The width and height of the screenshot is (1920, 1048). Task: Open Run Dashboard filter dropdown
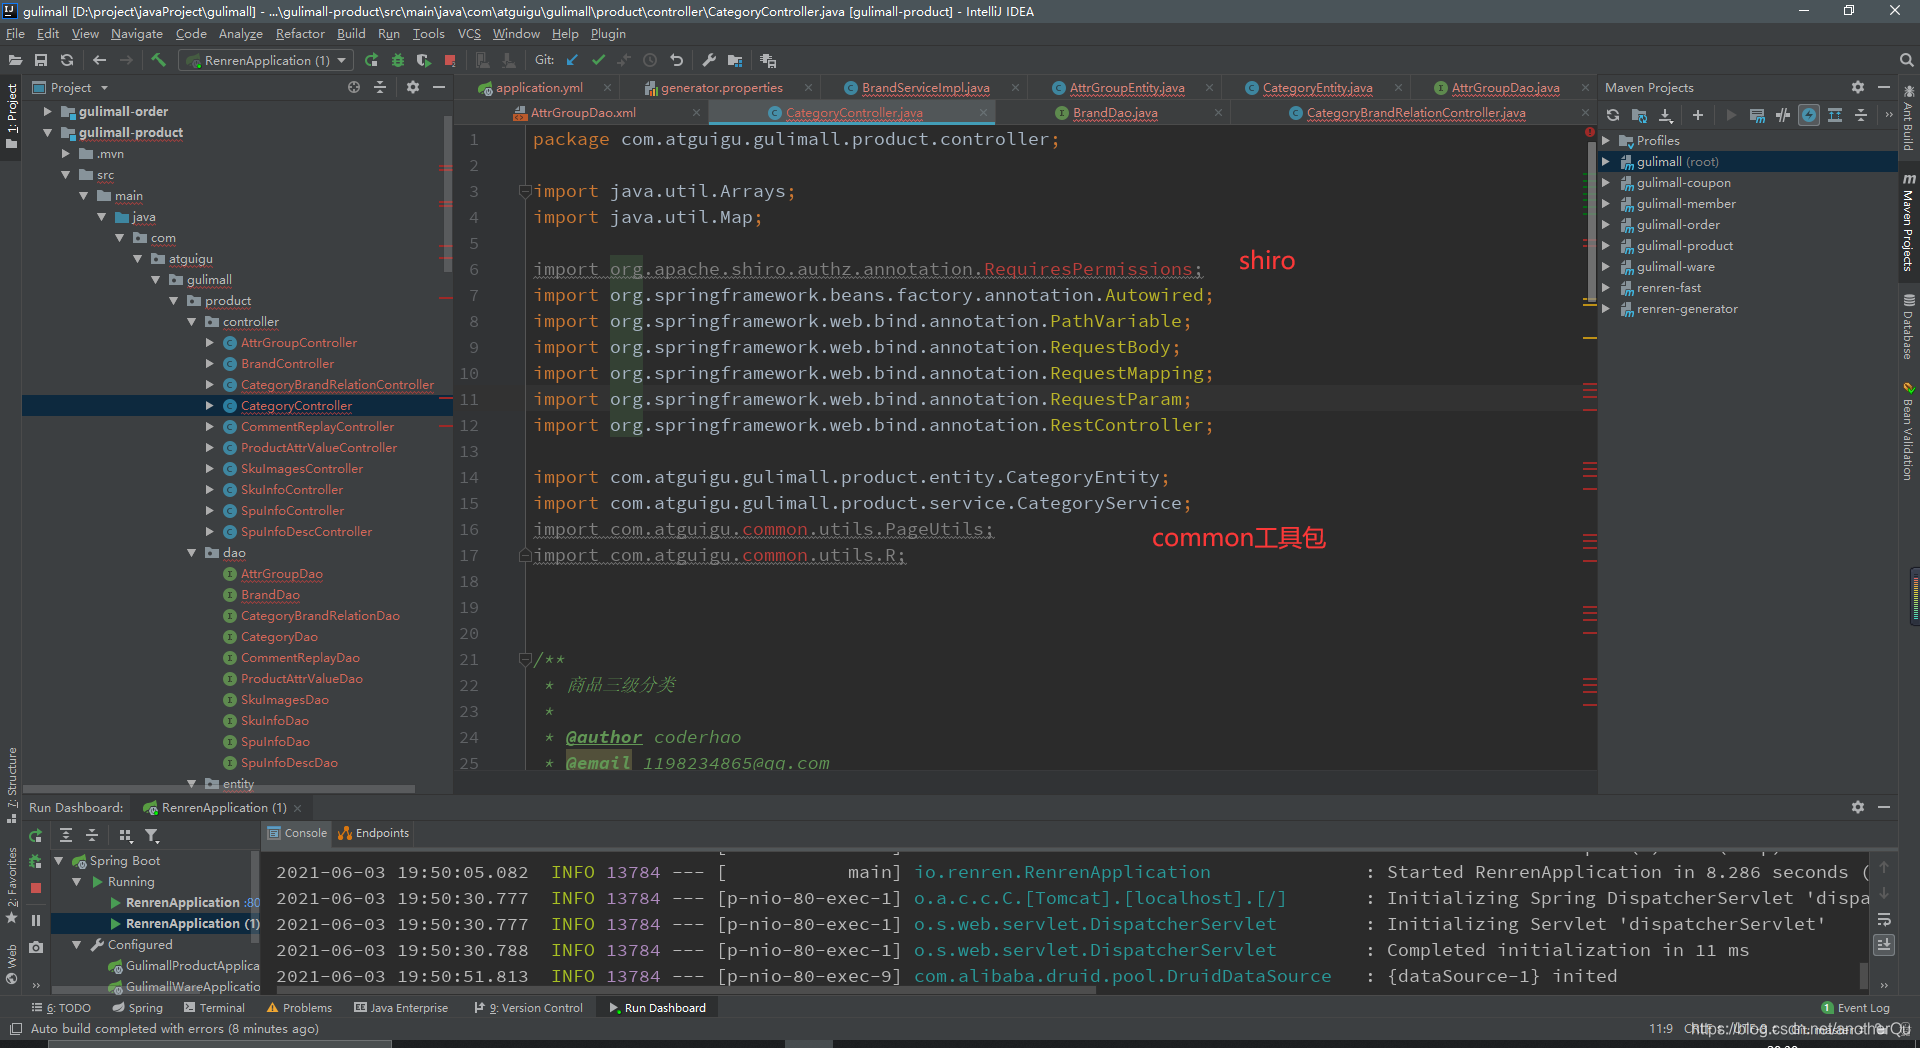[152, 836]
